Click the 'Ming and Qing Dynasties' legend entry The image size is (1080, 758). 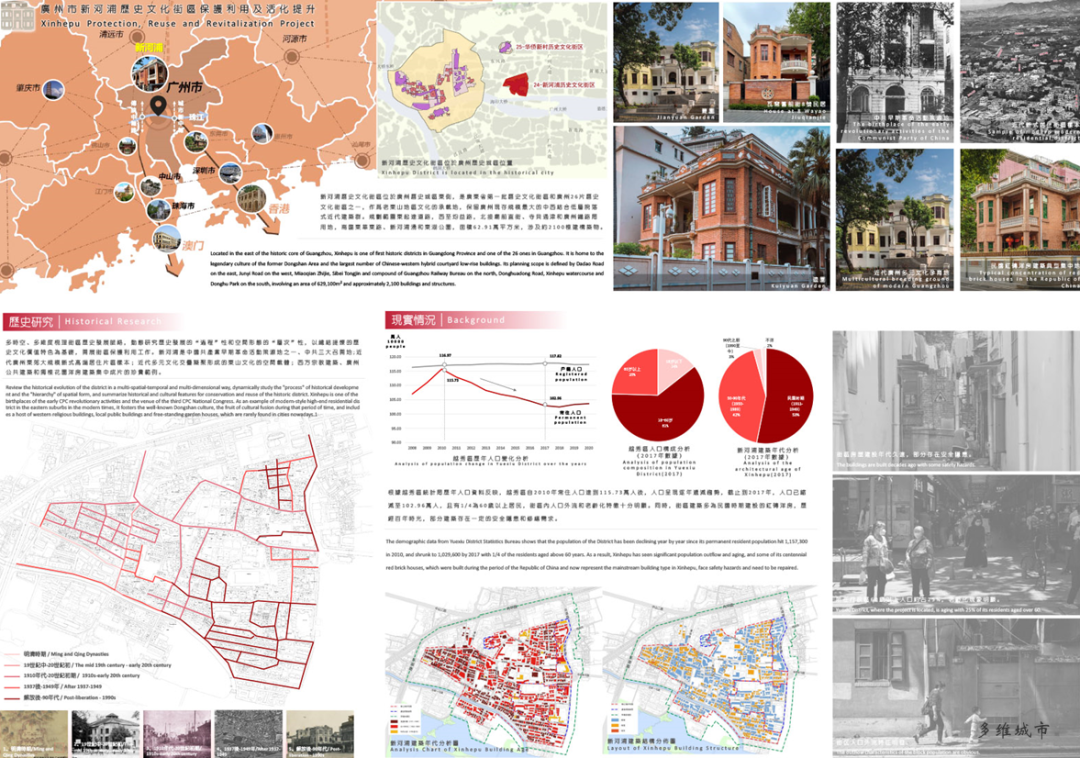tap(56, 654)
